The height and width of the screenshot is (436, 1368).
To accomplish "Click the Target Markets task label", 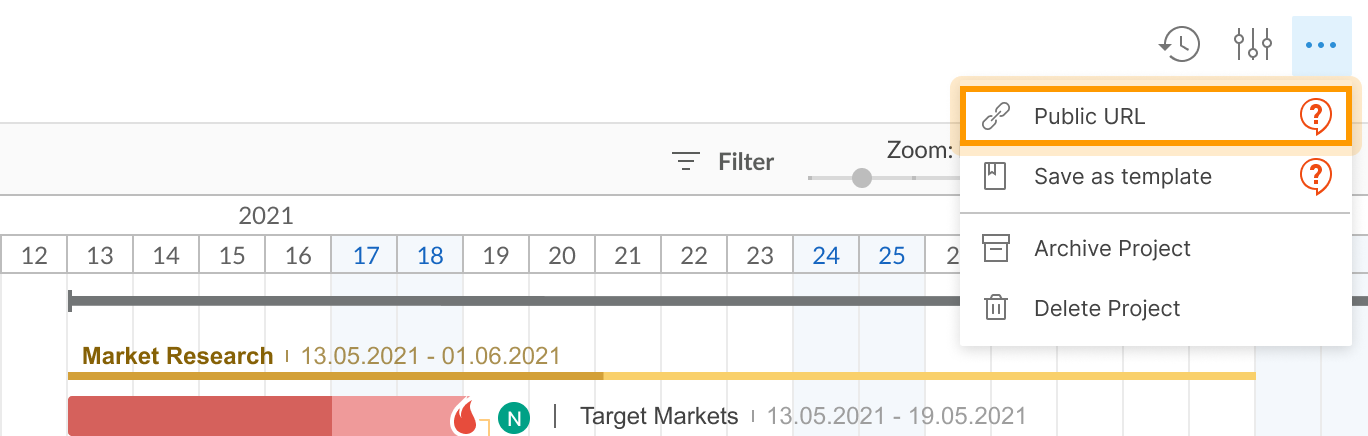I will [659, 416].
